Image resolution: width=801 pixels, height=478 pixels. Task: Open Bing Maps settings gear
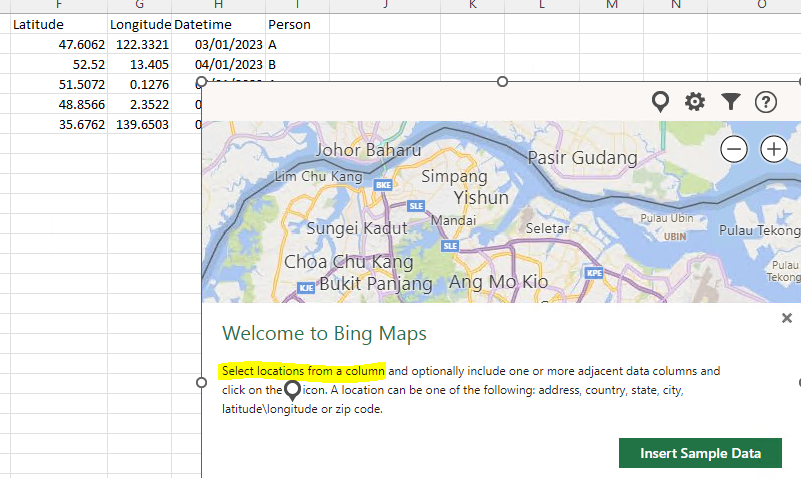(695, 102)
